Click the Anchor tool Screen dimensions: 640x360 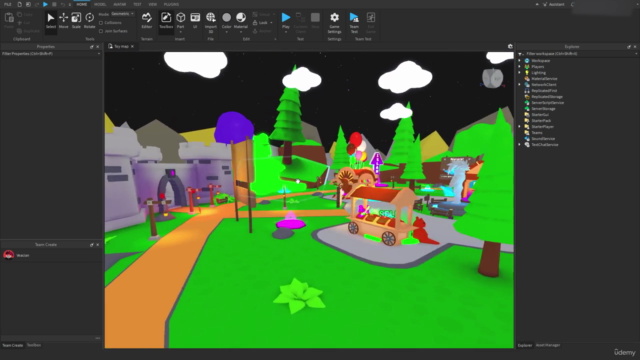262,31
